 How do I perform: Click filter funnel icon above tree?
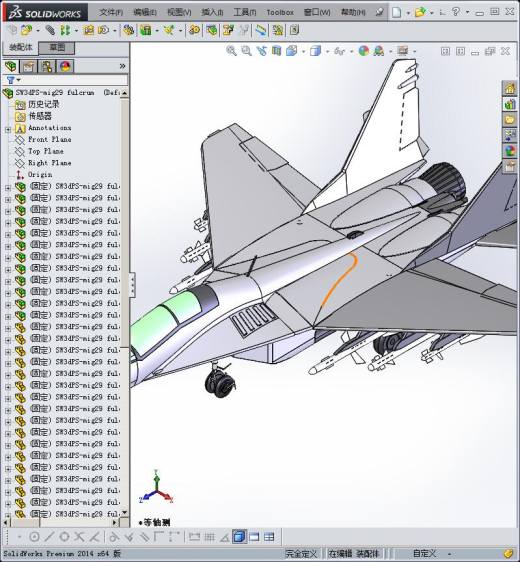pos(11,80)
